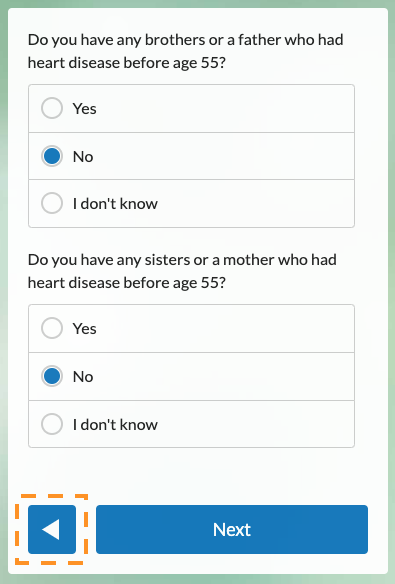395x584 pixels.
Task: Choose I don't know radio for mother question
Action: [52, 424]
